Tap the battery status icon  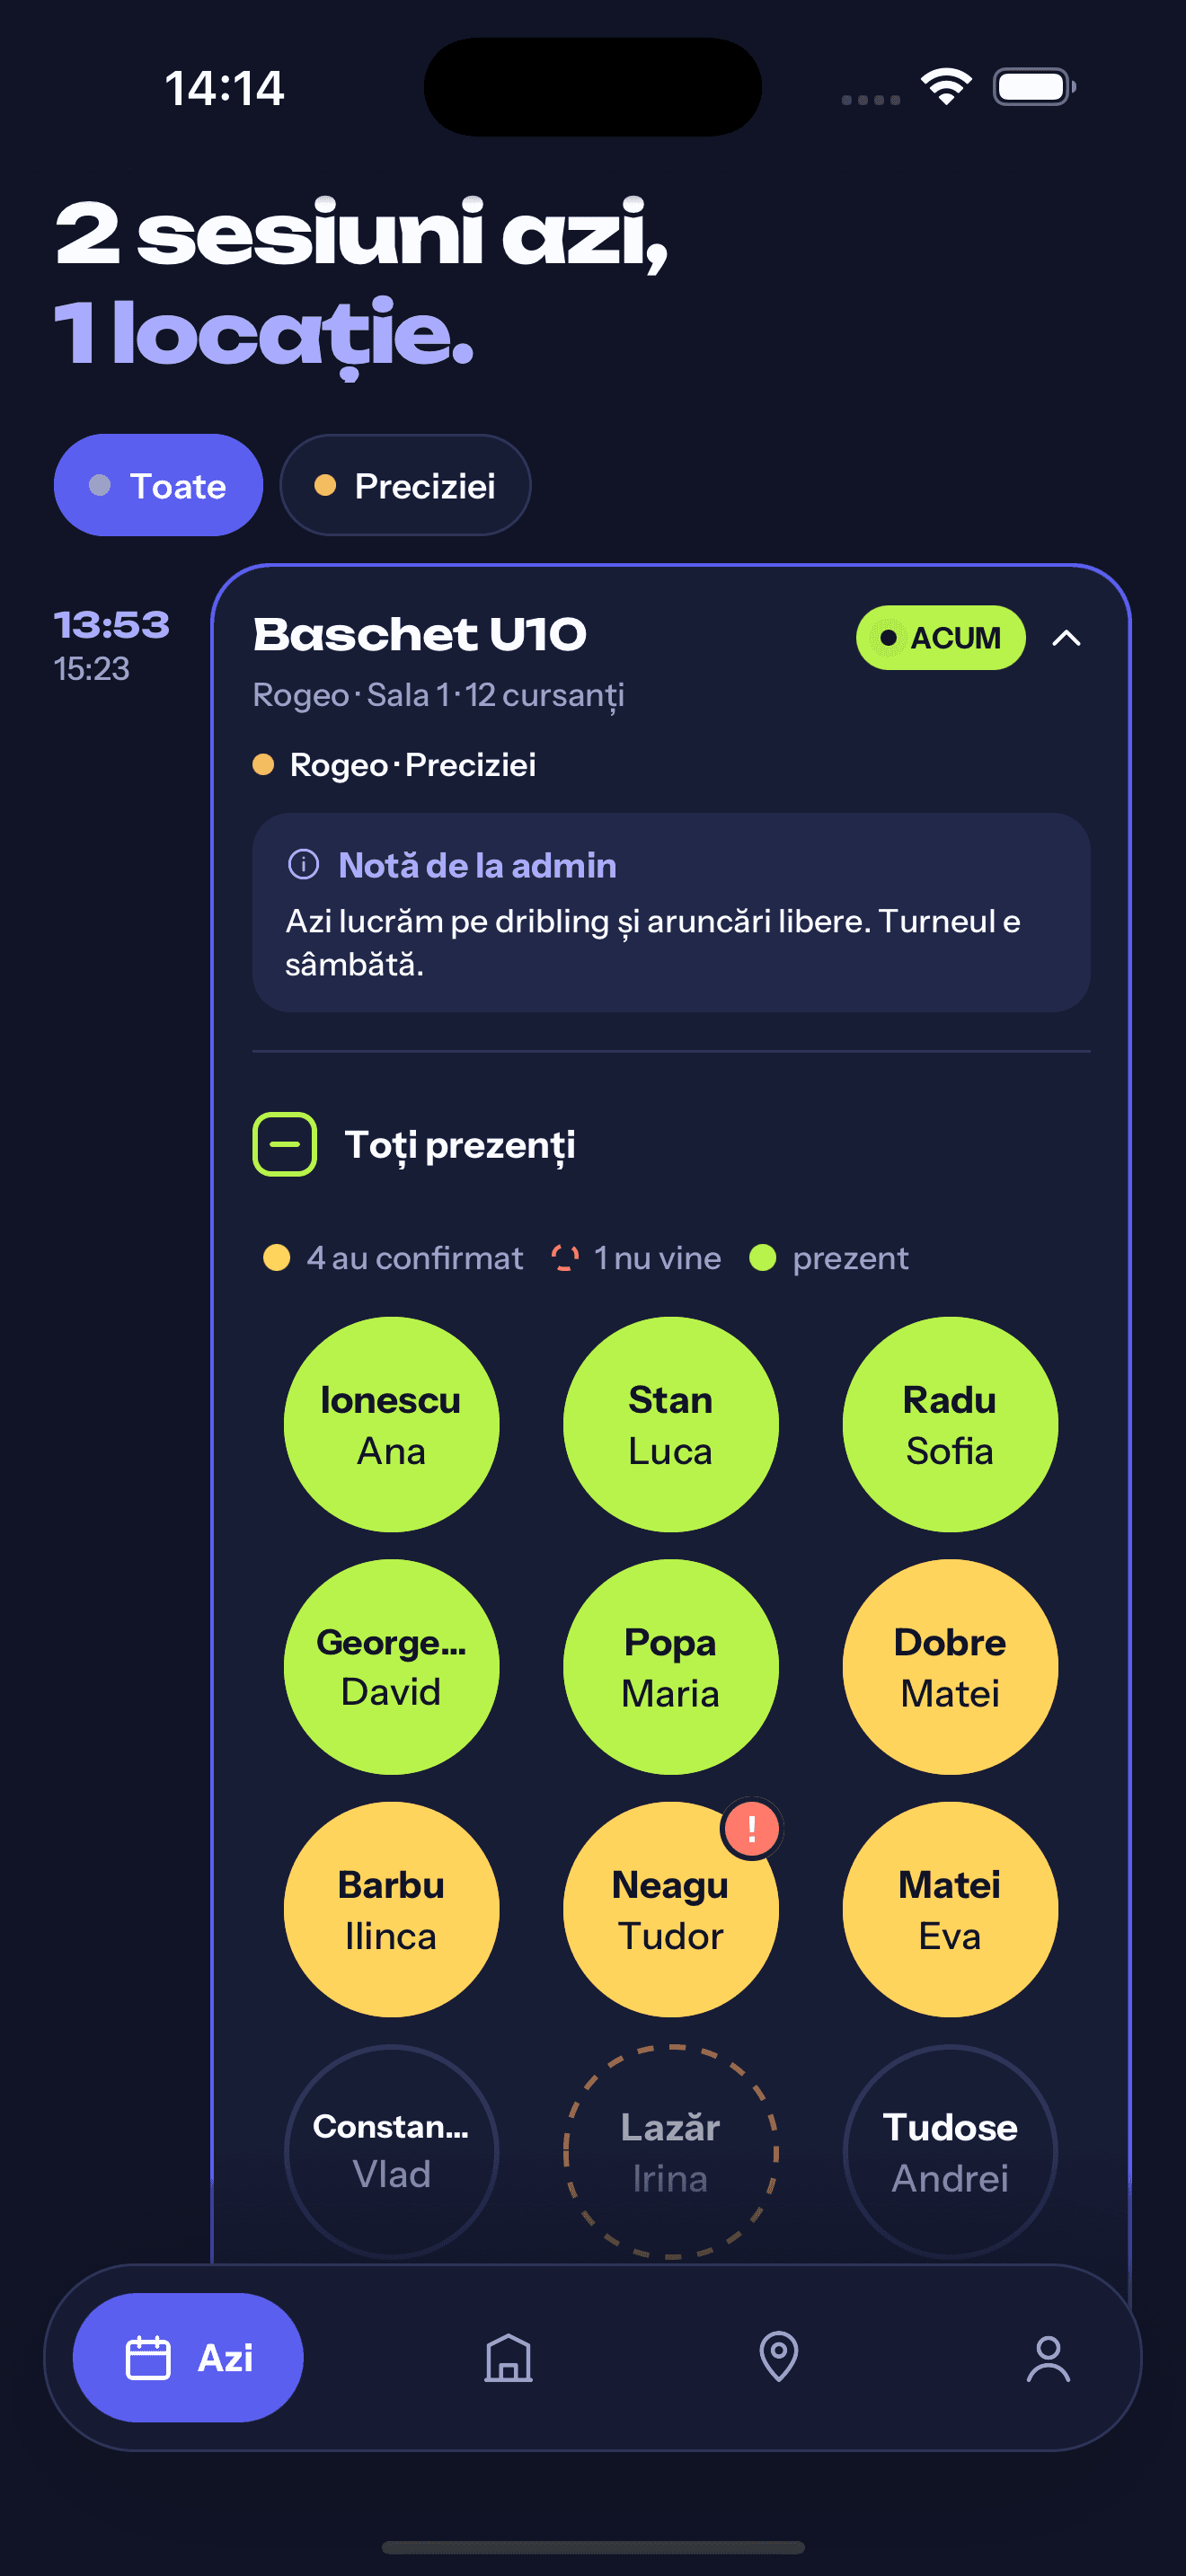(x=1034, y=87)
